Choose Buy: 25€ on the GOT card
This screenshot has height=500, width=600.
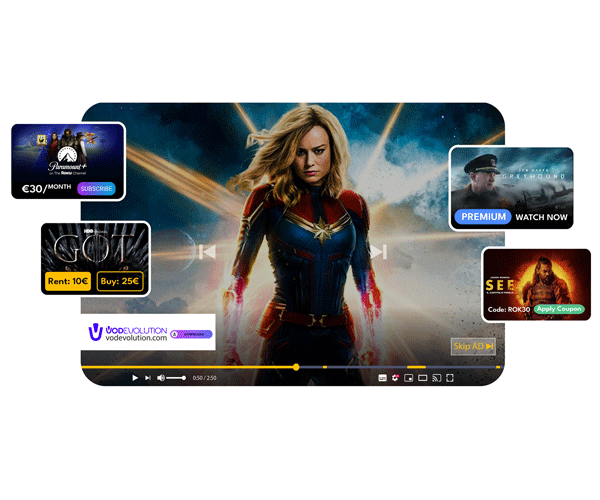(119, 281)
